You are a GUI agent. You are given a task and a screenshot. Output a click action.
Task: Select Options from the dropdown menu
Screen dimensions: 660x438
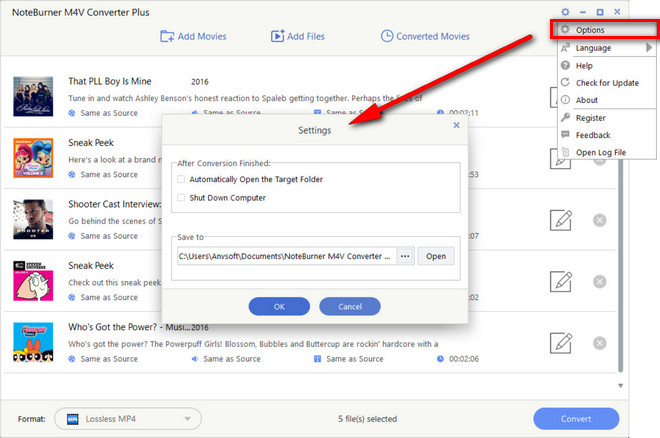[x=604, y=30]
